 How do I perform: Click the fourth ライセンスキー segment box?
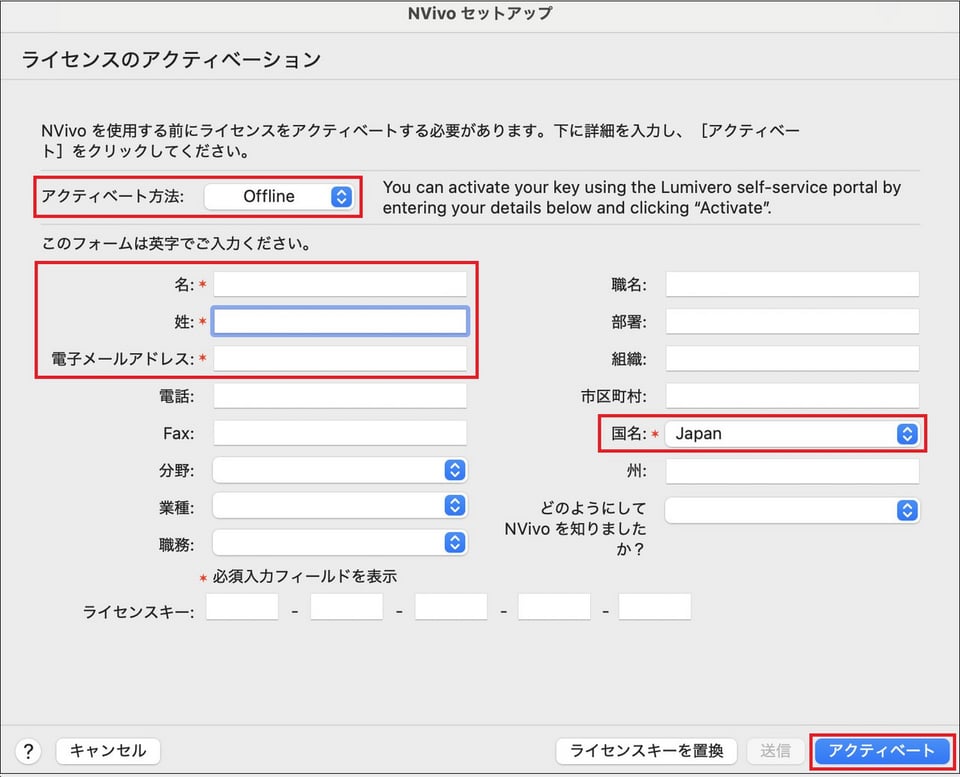(x=555, y=607)
